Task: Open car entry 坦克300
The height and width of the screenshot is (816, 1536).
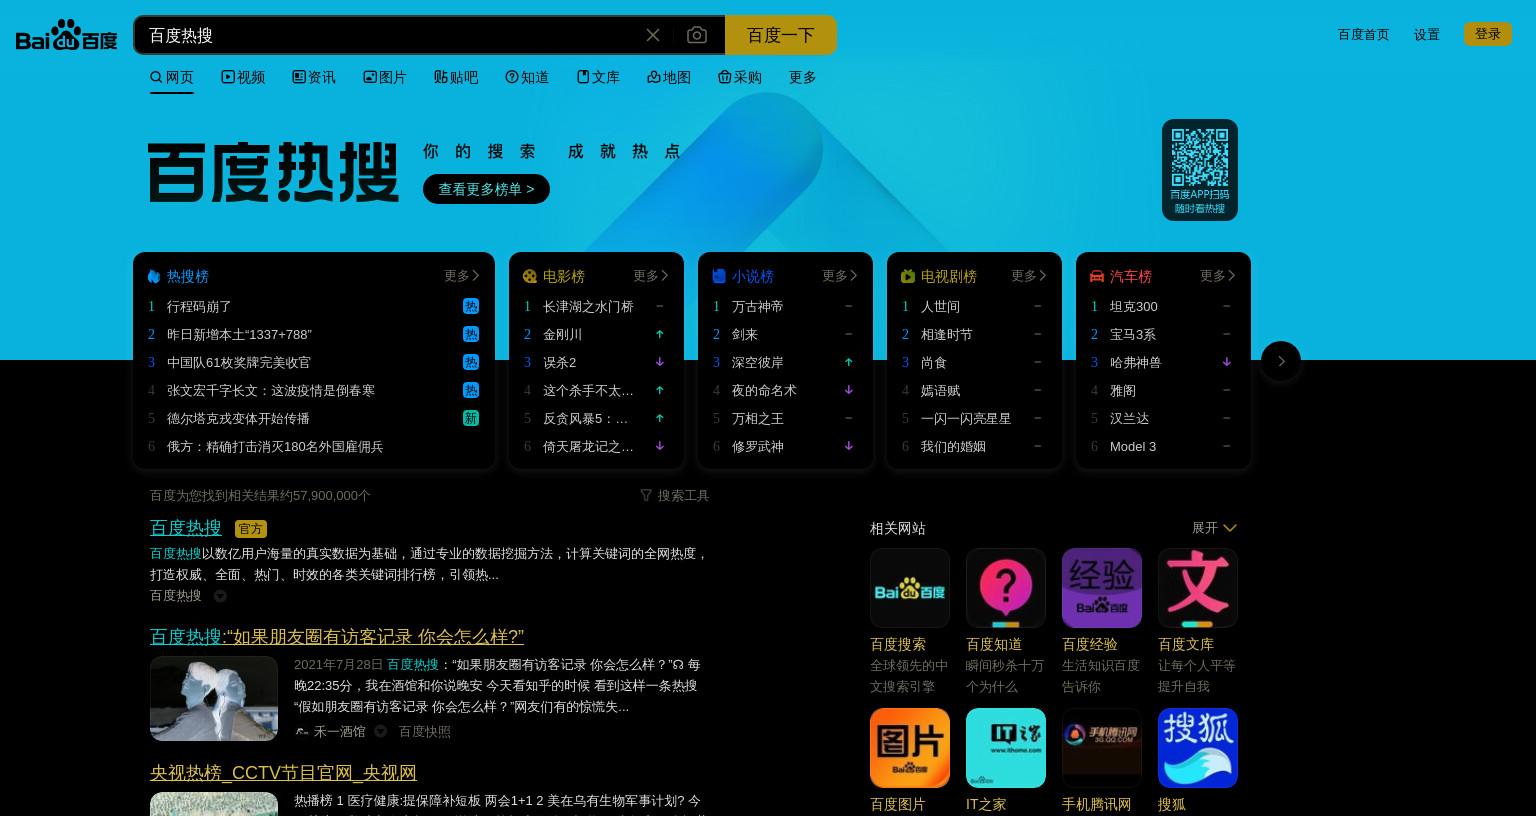Action: tap(1134, 306)
